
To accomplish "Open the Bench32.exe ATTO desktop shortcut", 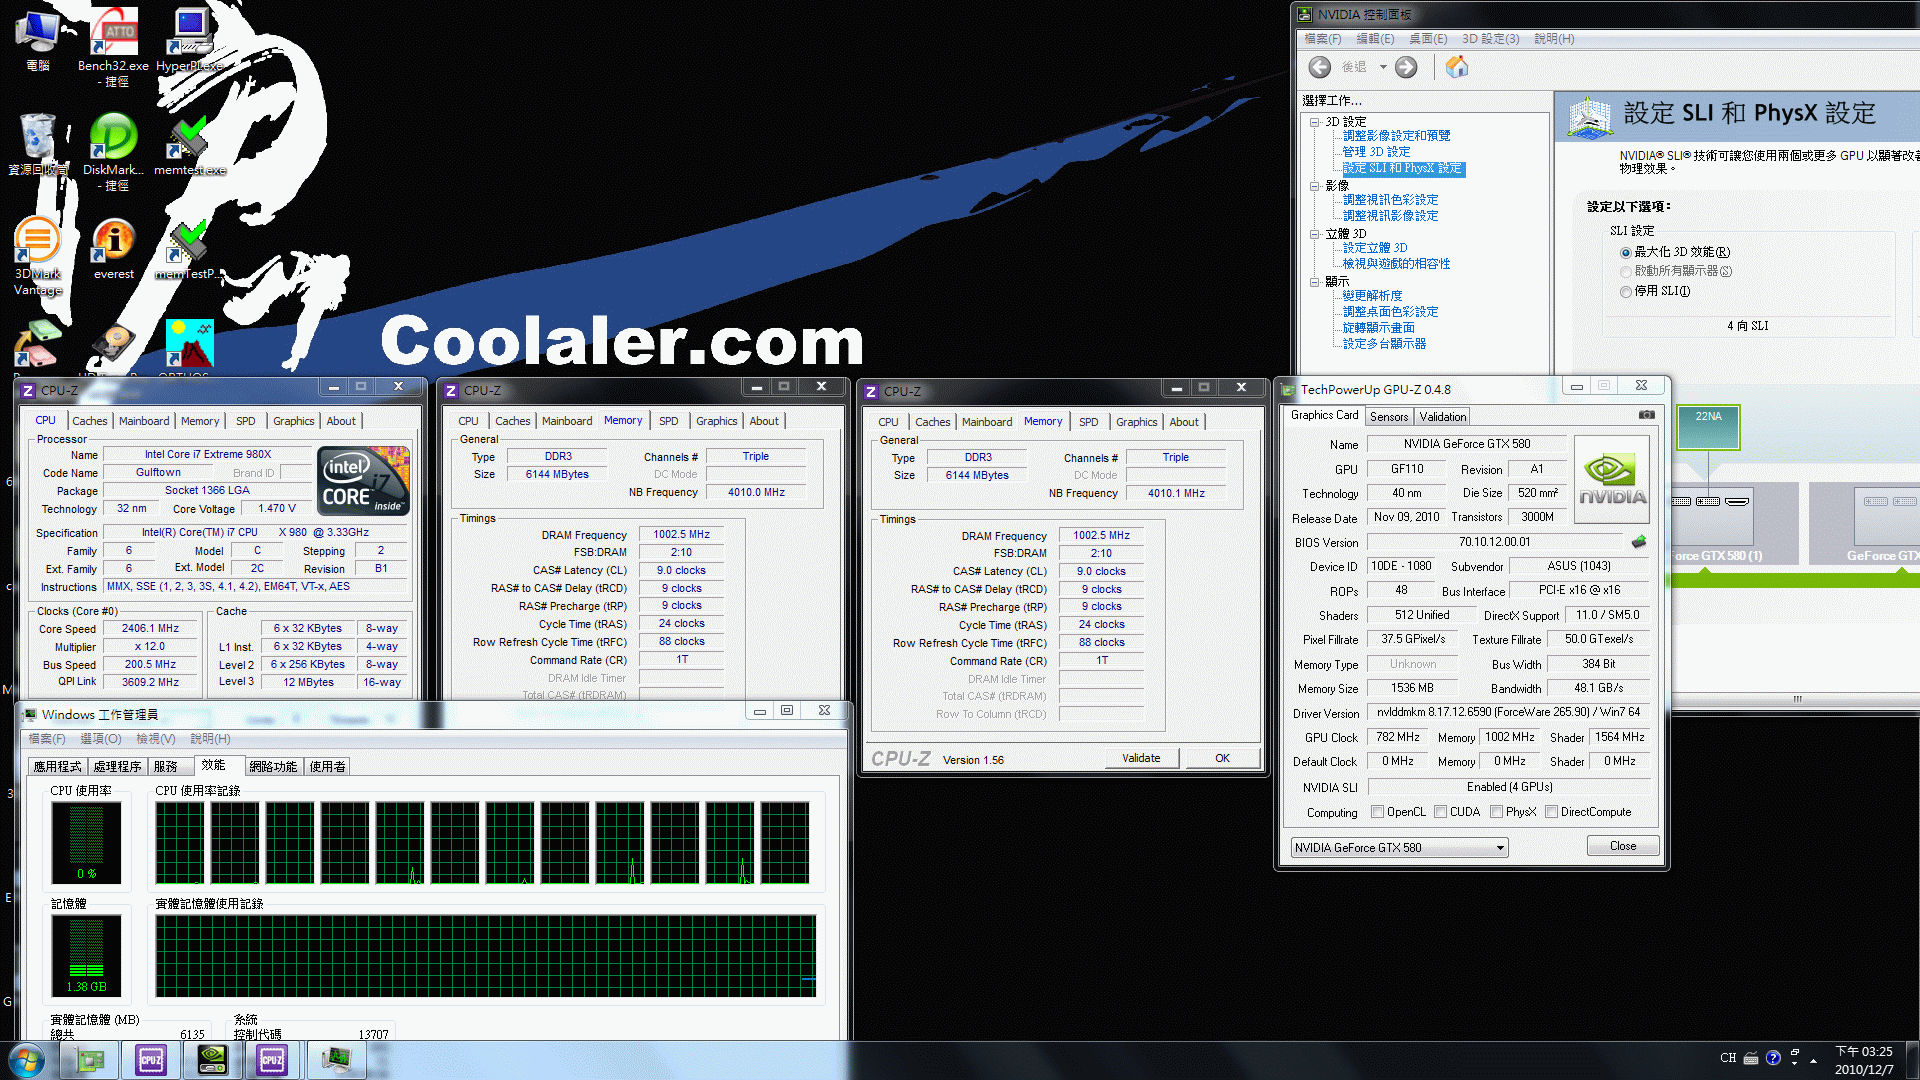I will pyautogui.click(x=114, y=45).
